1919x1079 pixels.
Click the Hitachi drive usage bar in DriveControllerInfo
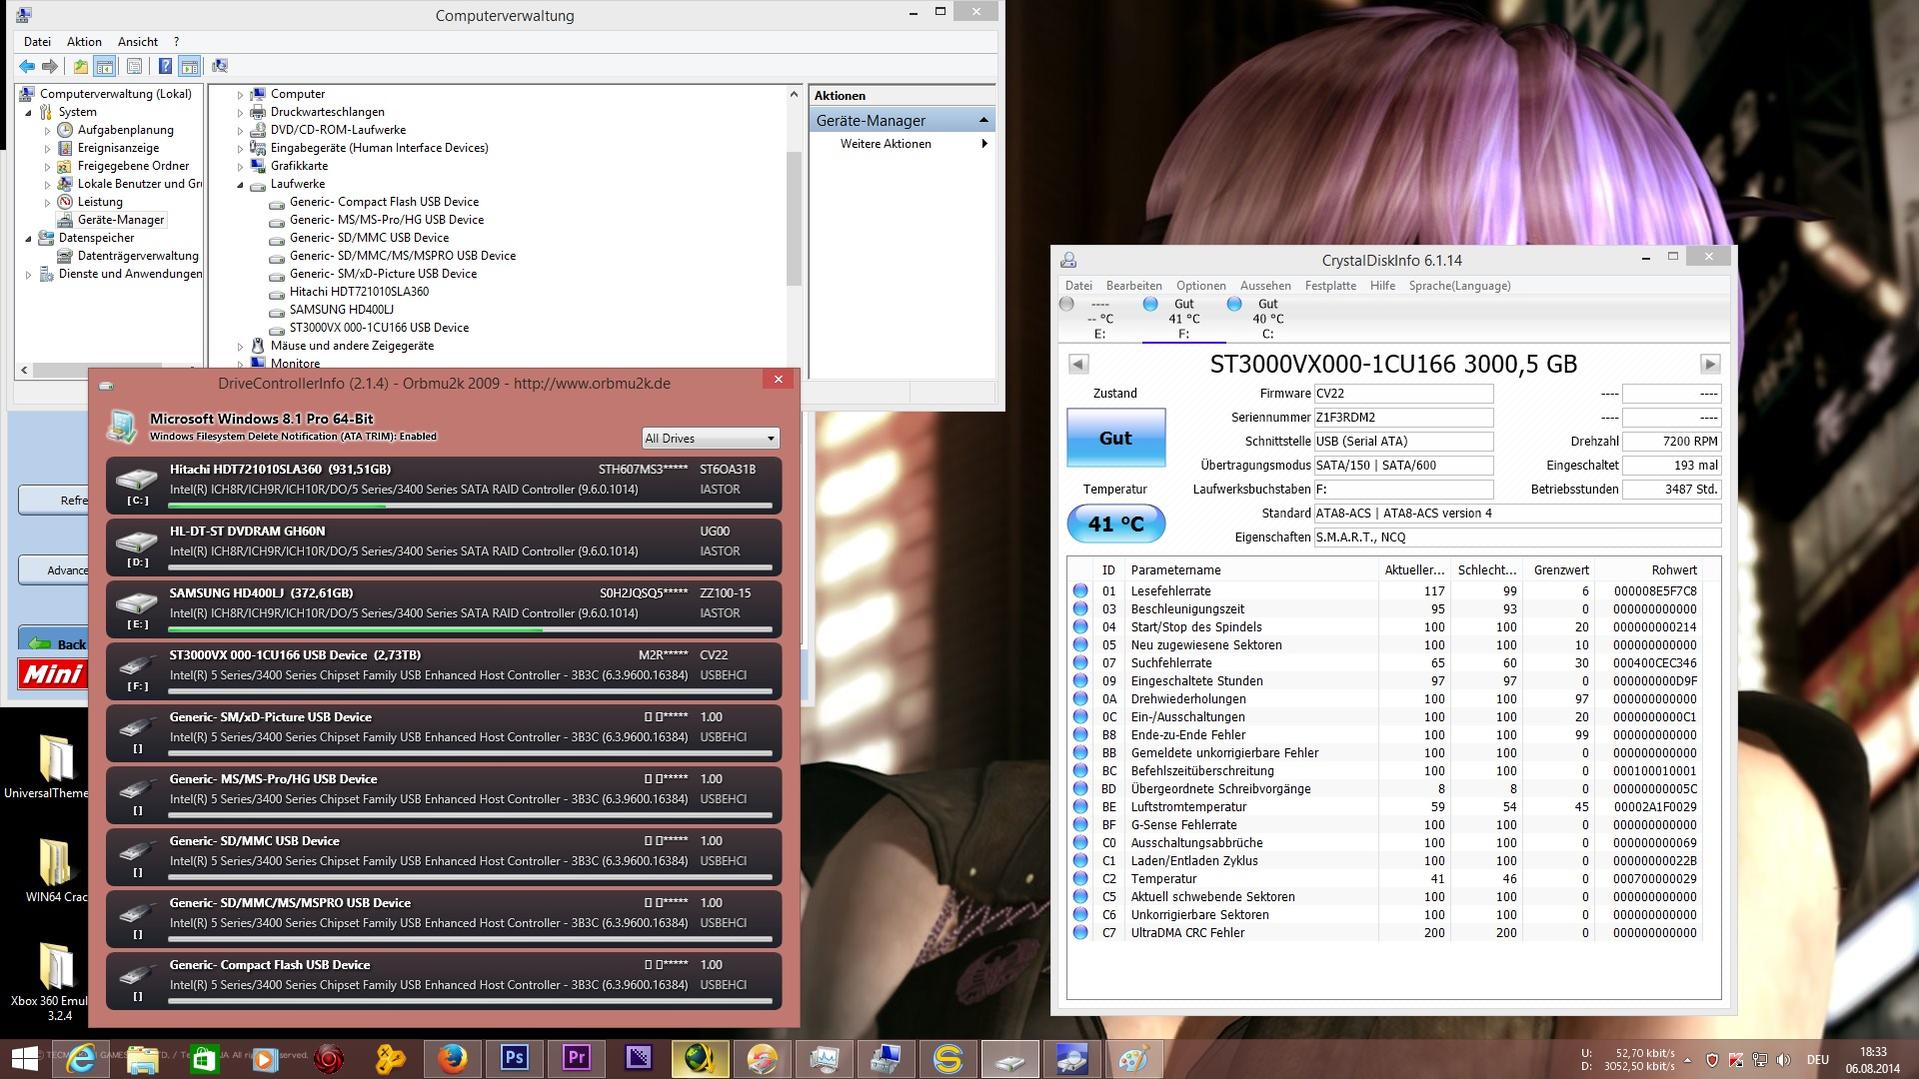(x=470, y=506)
